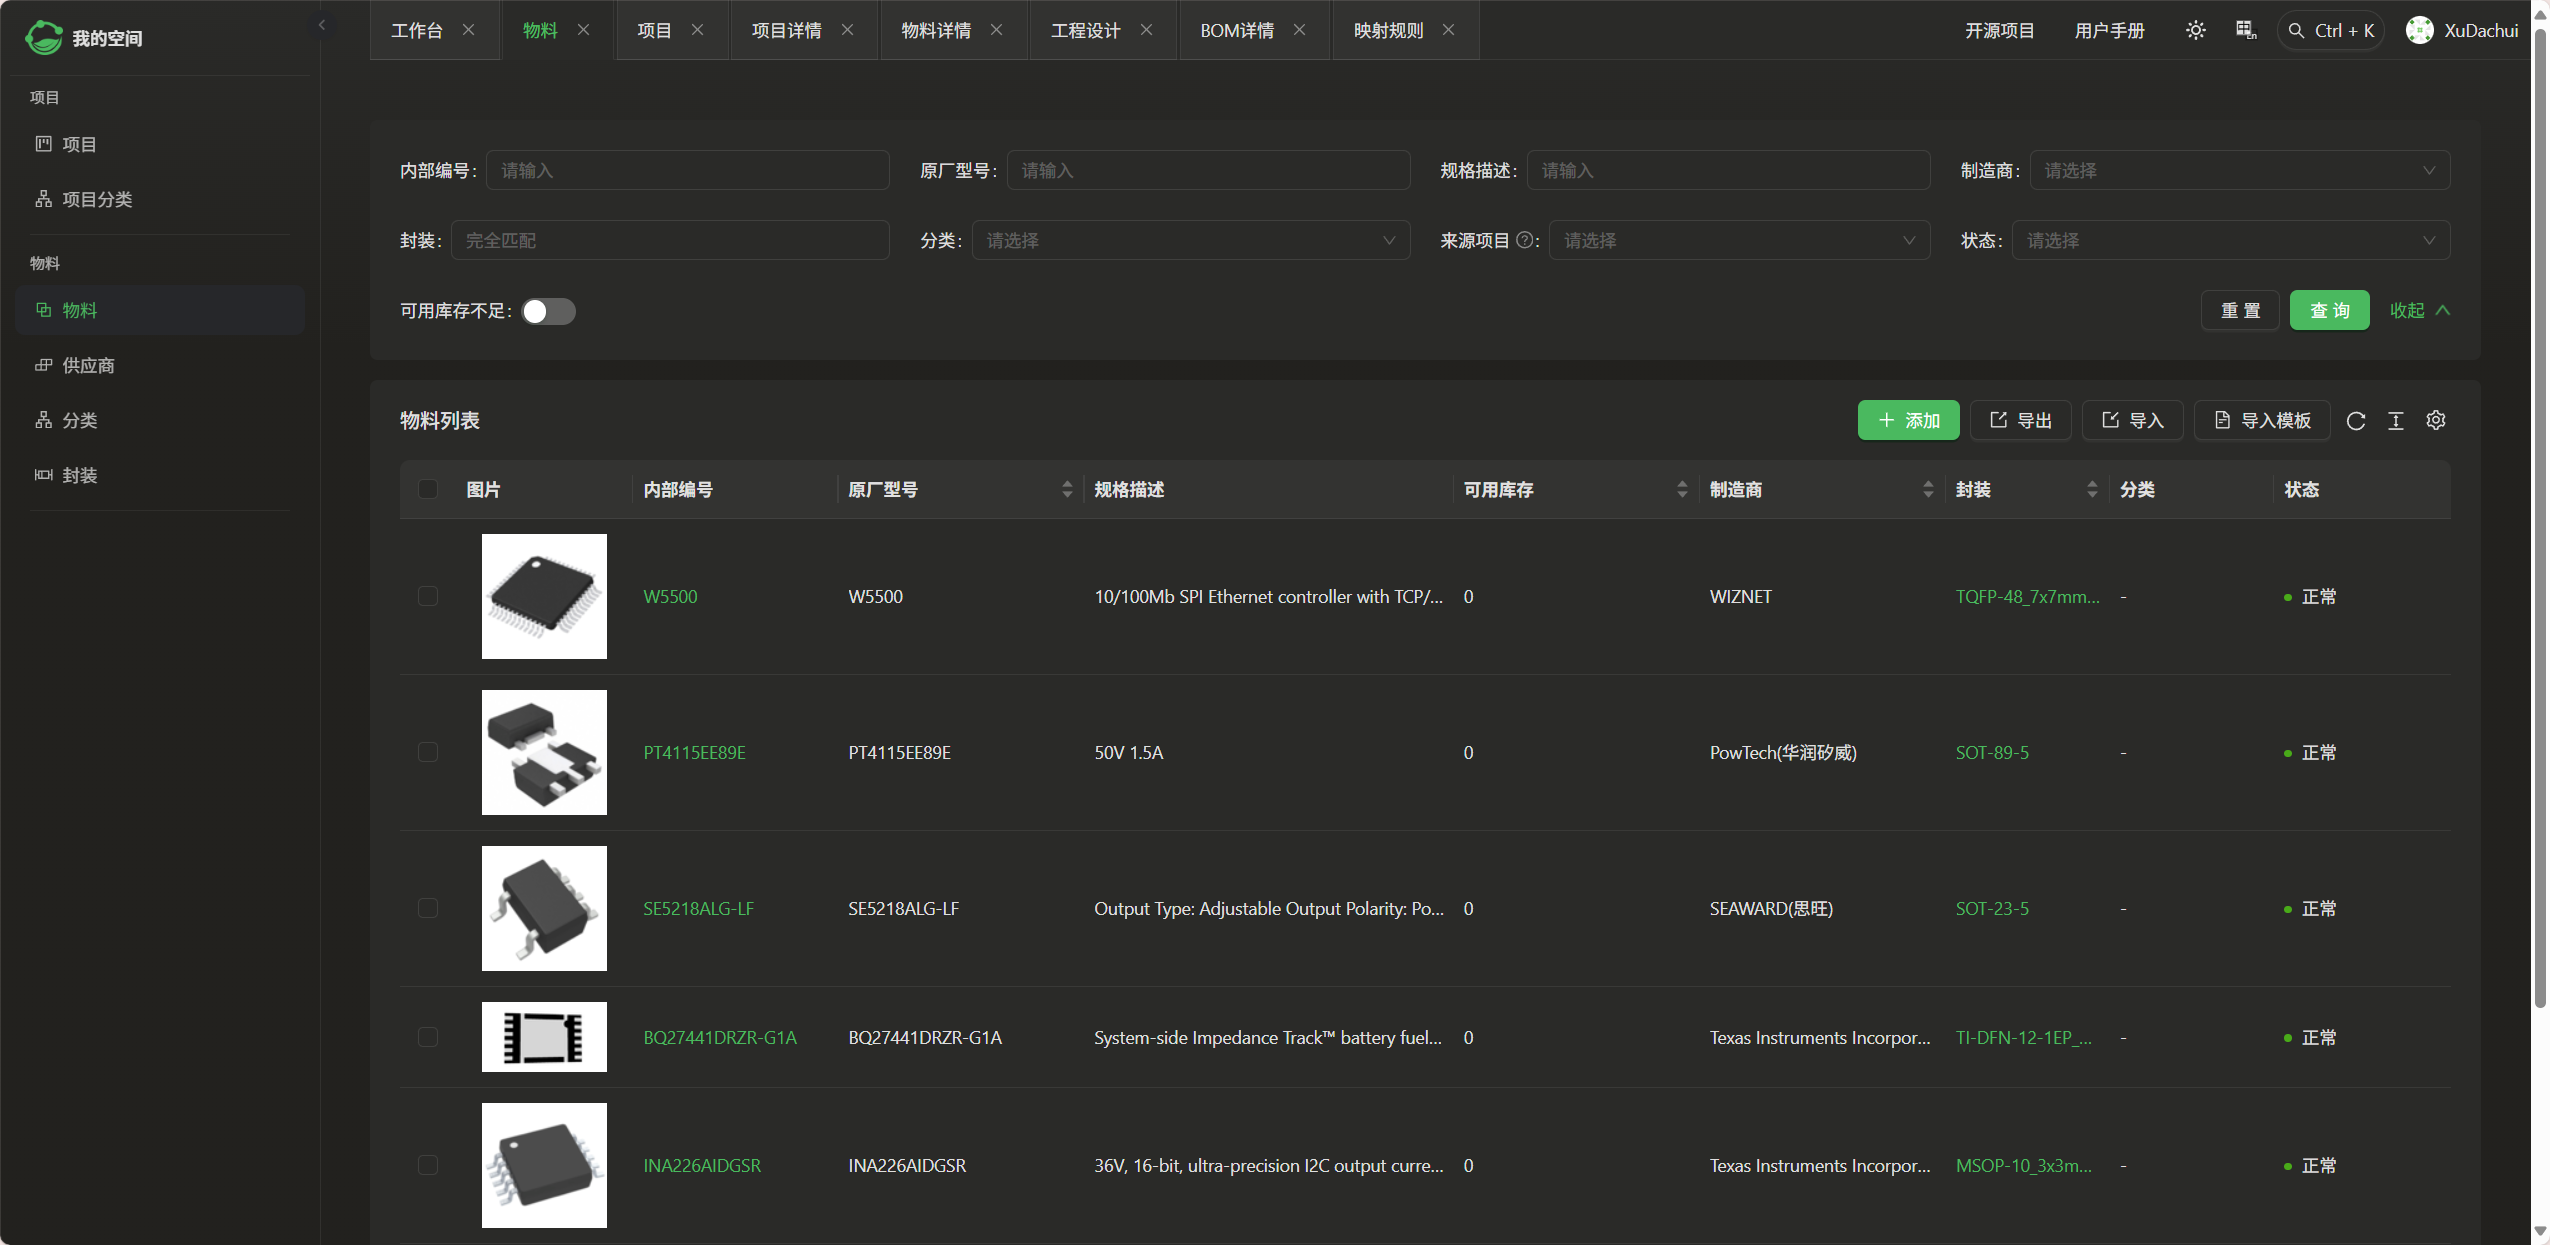
Task: Sort by the 原厂型号 column sort icon
Action: click(1066, 489)
